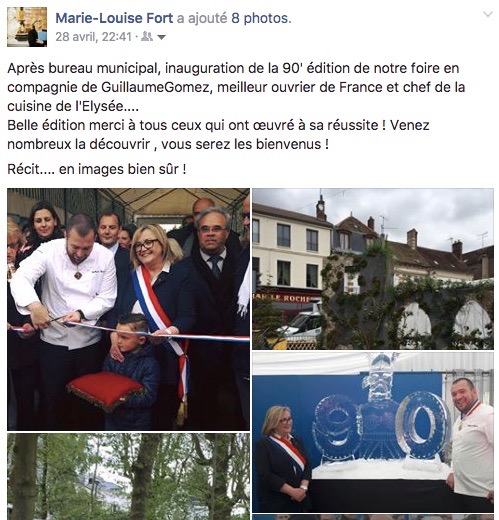Viewport: 499px width, 520px height.
Task: Open the post options chevron at top right
Action: [488, 14]
